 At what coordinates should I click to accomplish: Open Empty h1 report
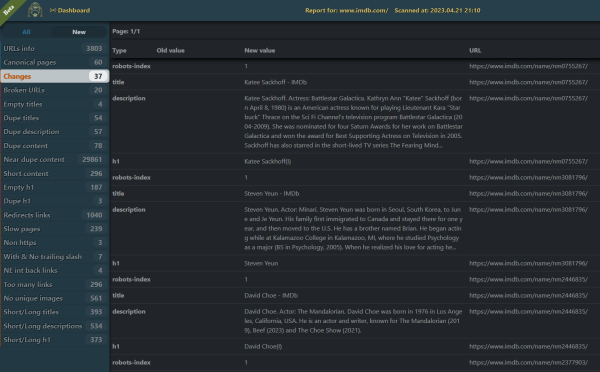point(54,187)
